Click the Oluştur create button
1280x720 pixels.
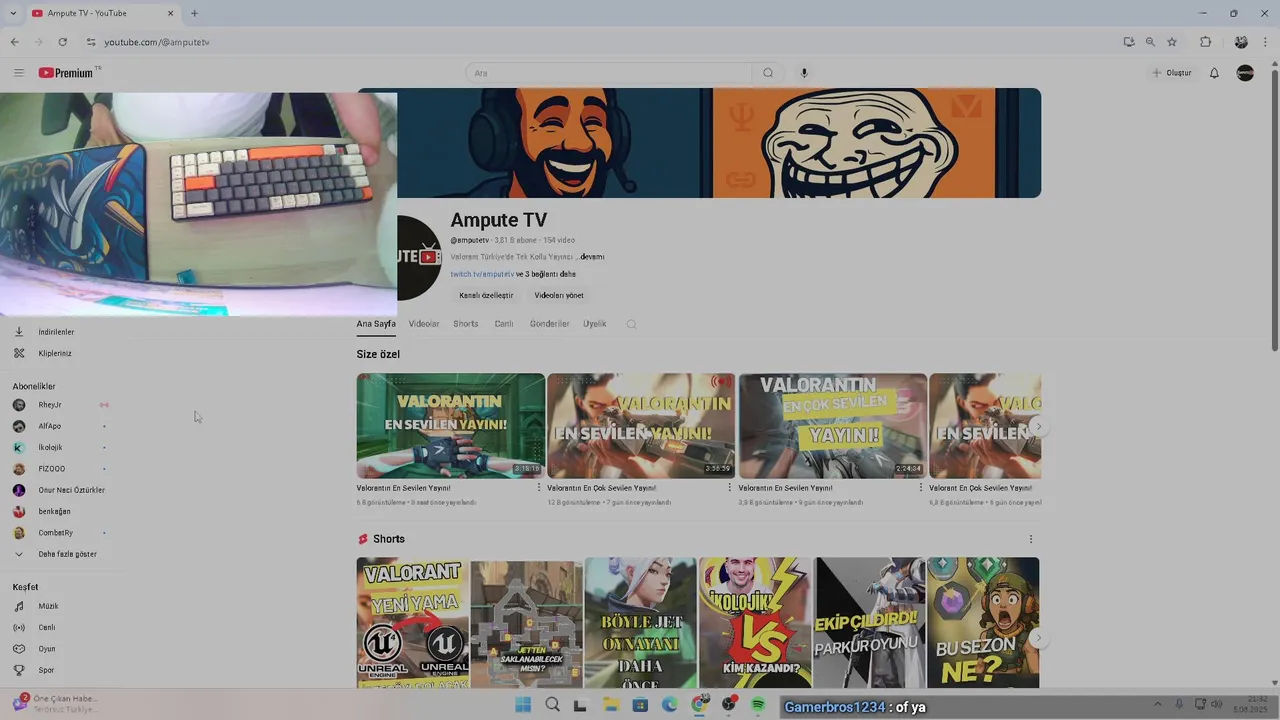coord(1172,73)
